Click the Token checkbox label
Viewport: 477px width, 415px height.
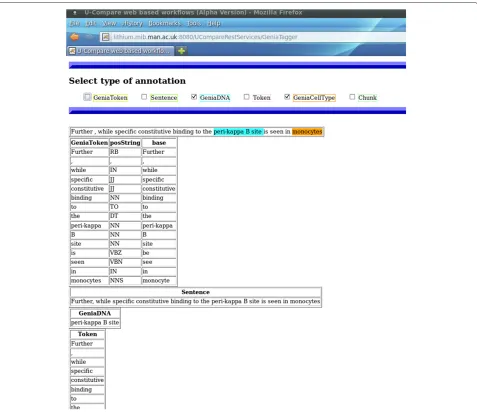(x=261, y=98)
